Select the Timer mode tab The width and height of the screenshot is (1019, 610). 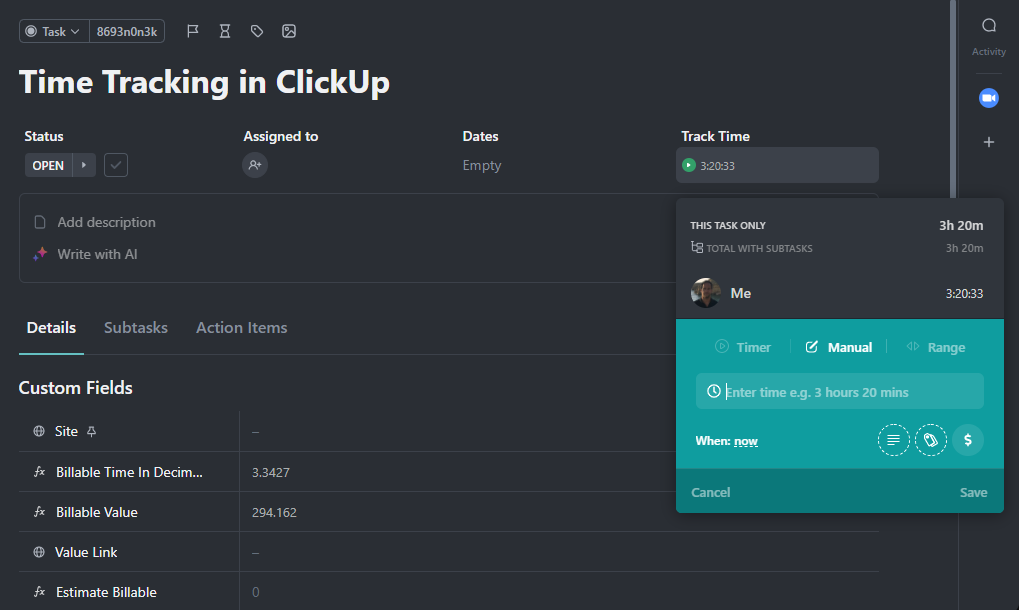coord(743,348)
